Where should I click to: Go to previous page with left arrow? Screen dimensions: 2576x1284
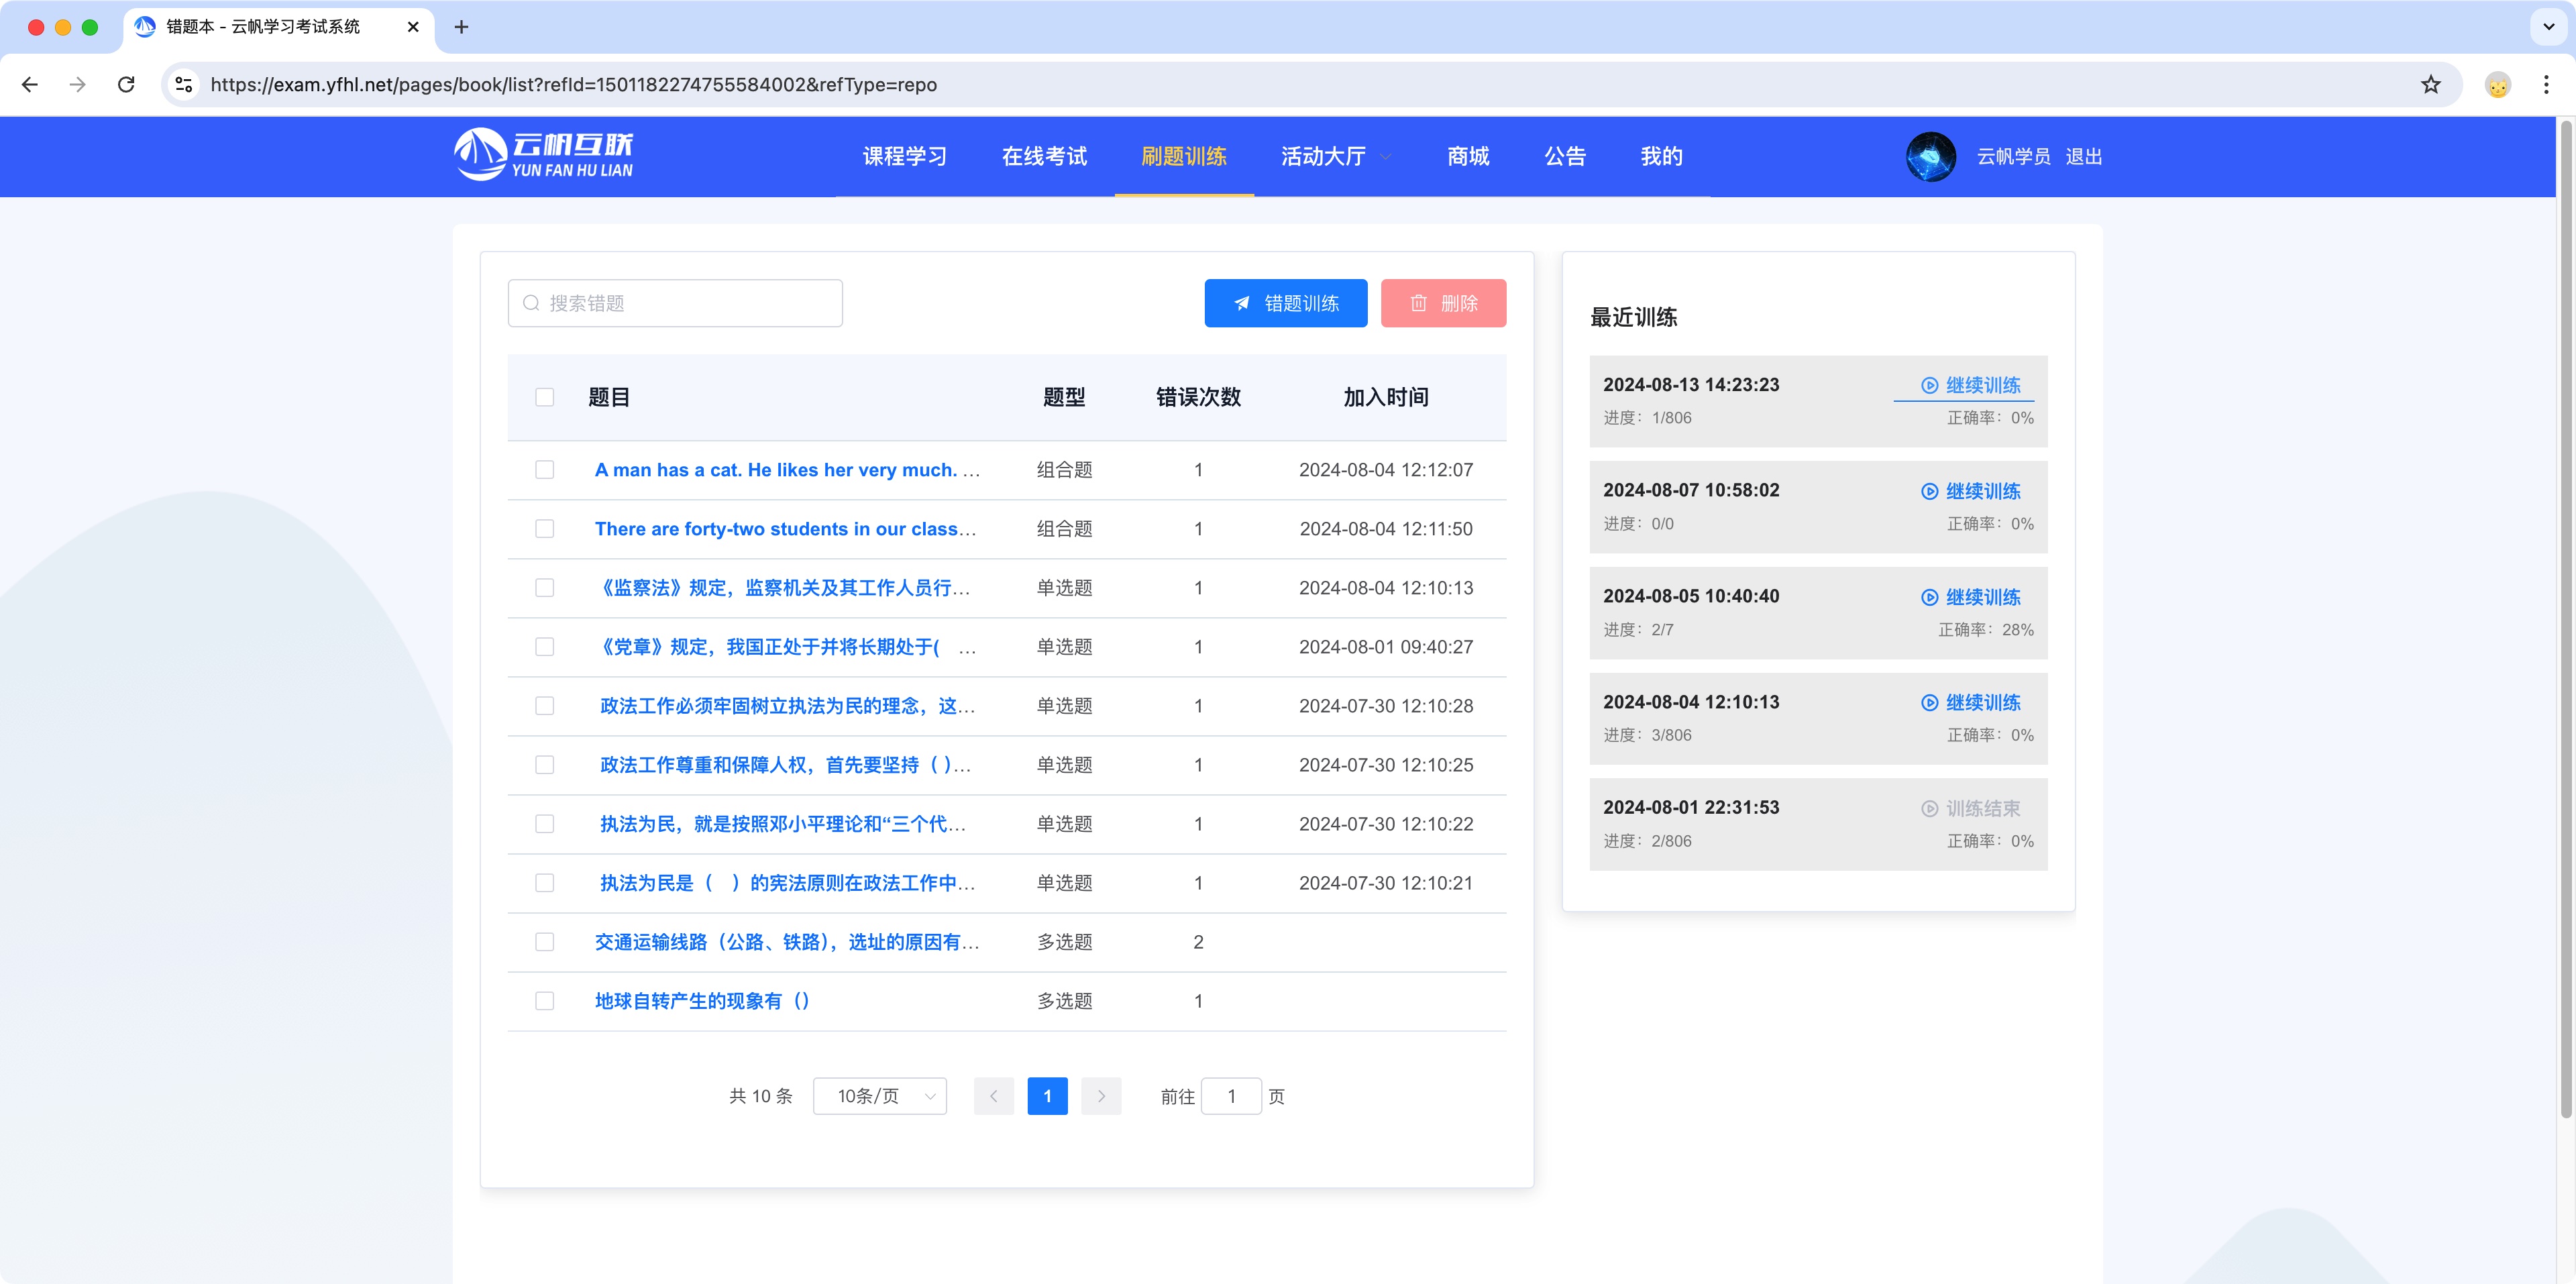[993, 1096]
